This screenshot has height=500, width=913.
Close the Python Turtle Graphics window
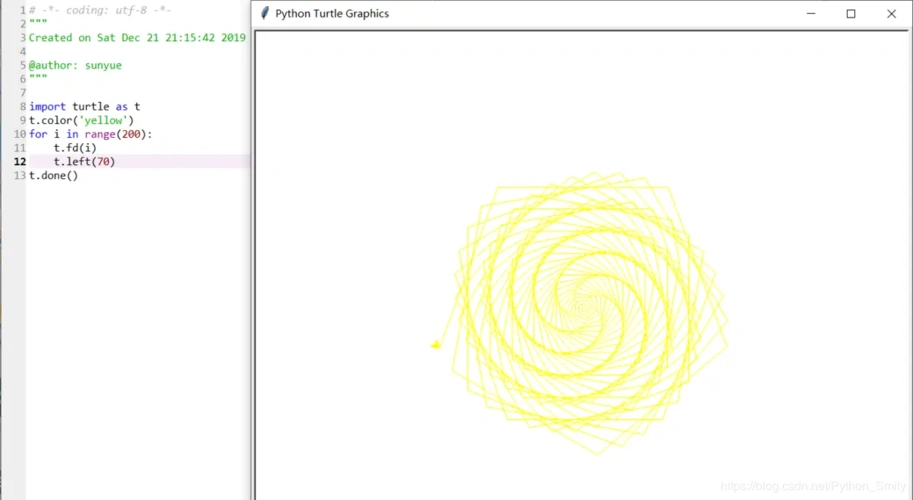891,14
